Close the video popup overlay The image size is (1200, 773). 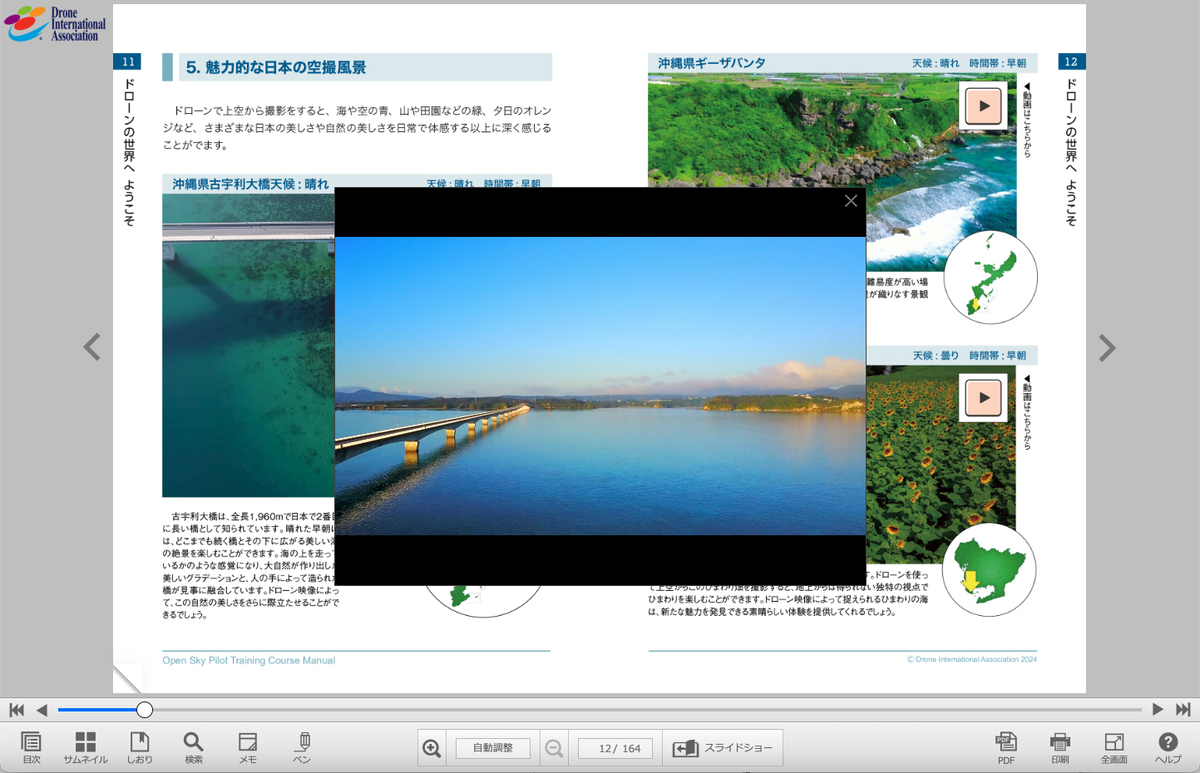click(x=851, y=201)
